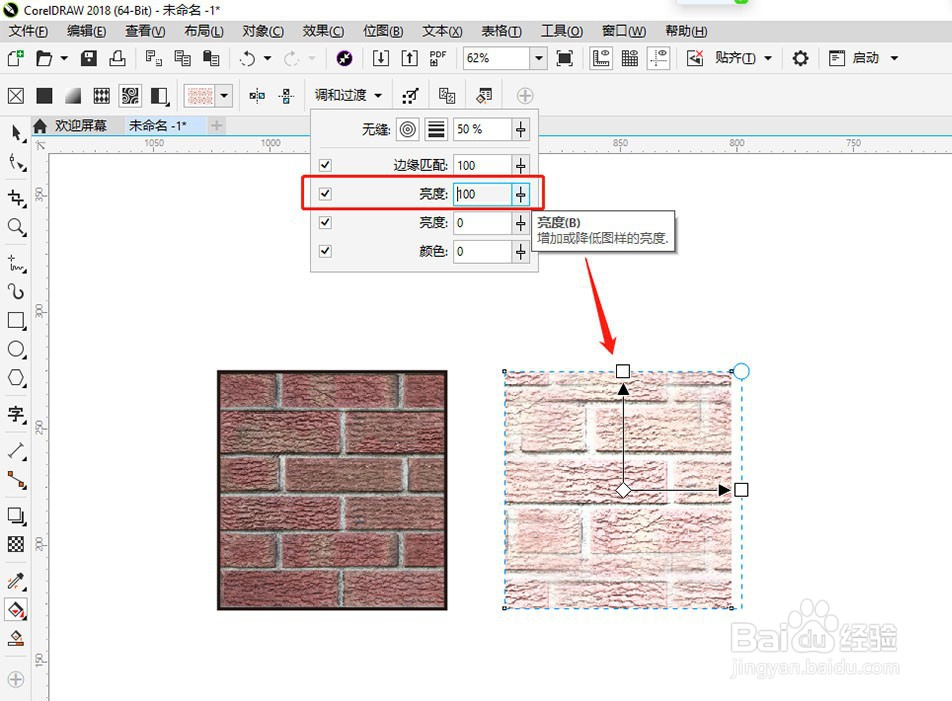Screen dimensions: 952x701
Task: Click the fill center diamond handle
Action: (623, 490)
